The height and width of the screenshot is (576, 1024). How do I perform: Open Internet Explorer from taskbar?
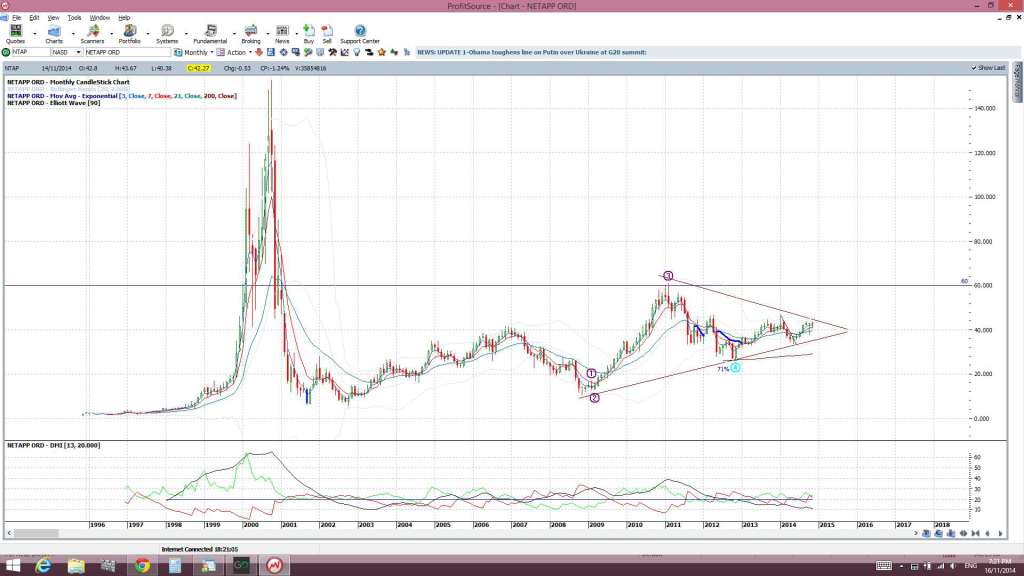coord(43,566)
